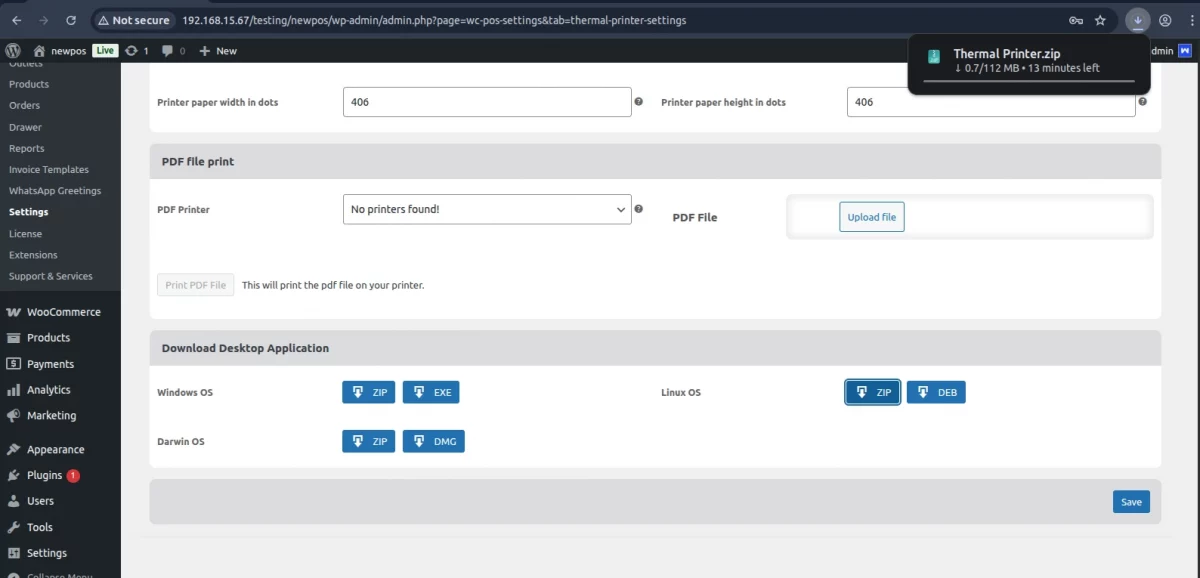This screenshot has width=1200, height=578.
Task: Open the browser profile icon
Action: [x=1165, y=20]
